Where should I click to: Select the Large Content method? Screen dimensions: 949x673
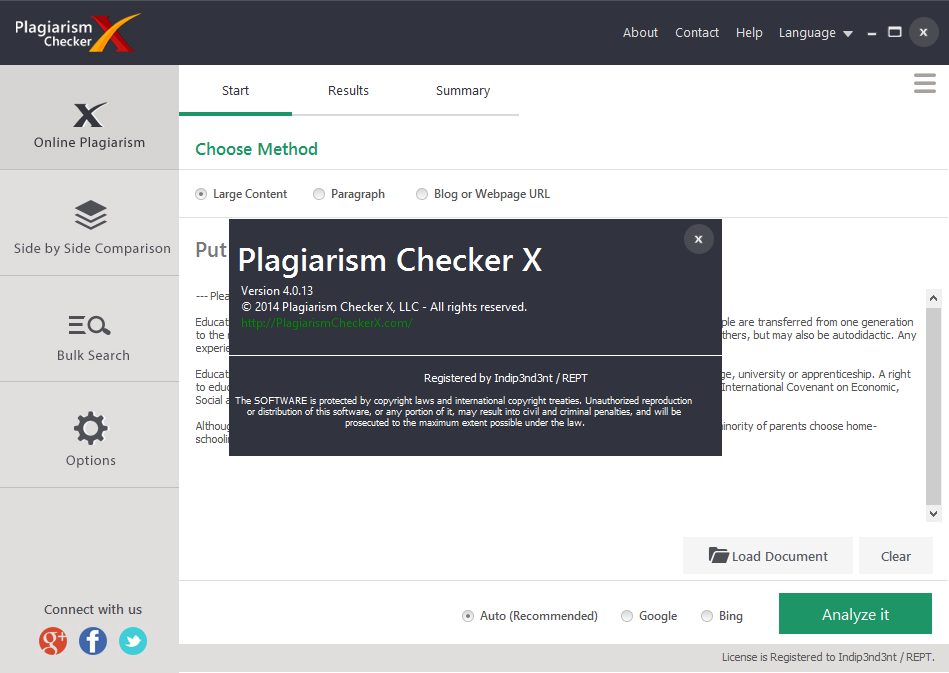(241, 194)
